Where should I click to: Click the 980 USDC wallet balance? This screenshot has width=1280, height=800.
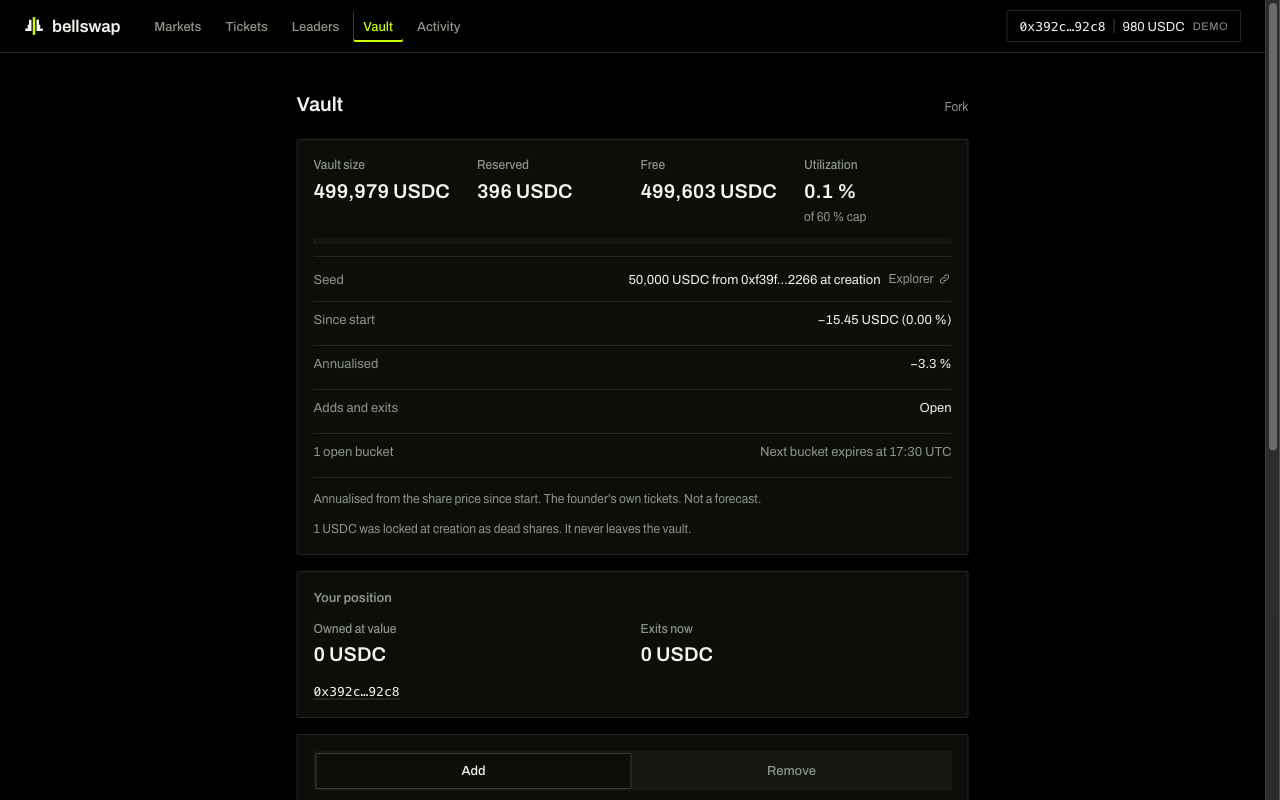1153,26
